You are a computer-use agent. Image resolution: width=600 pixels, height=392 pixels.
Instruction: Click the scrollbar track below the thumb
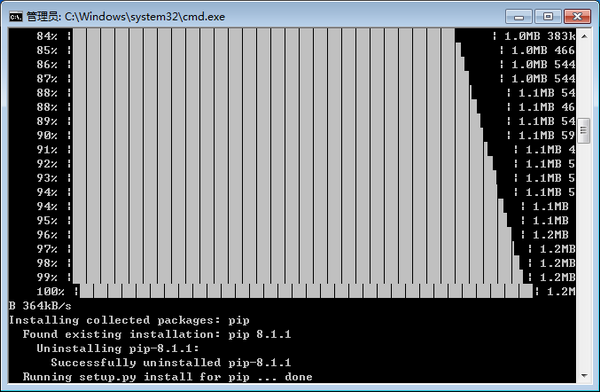pyautogui.click(x=584, y=256)
